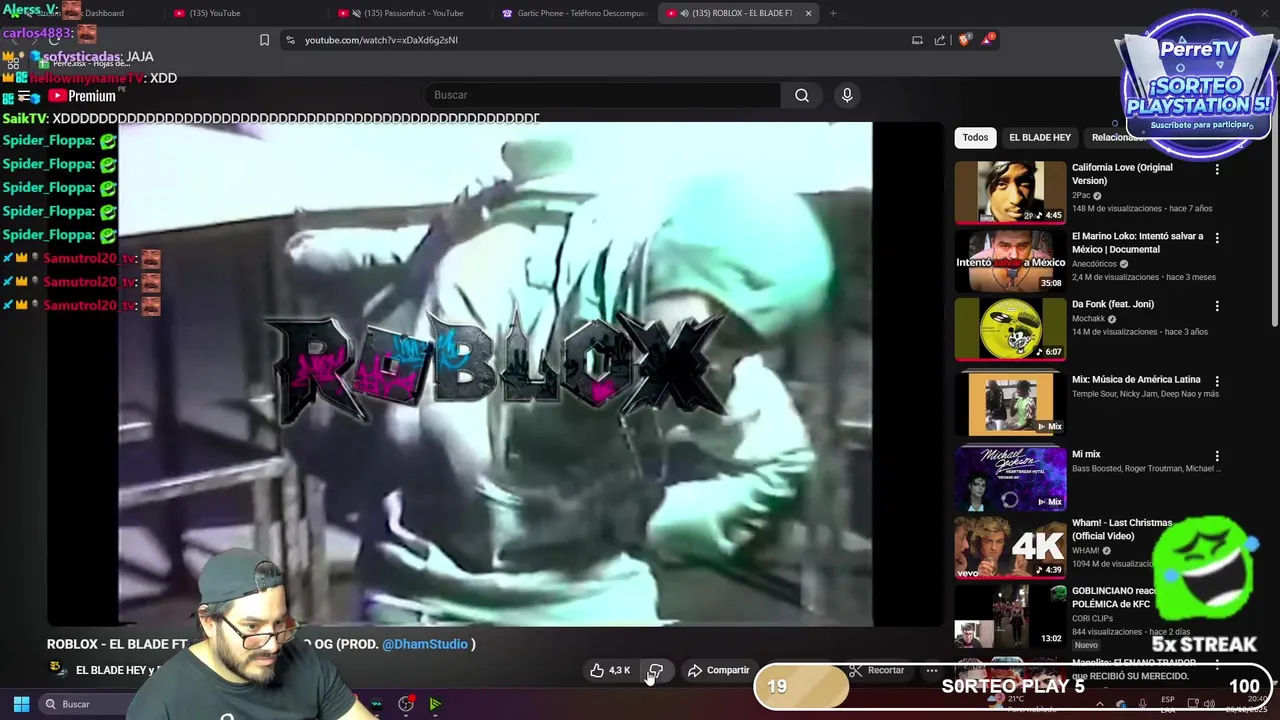Open options menu for Da Fonk
The height and width of the screenshot is (720, 1280).
1217,306
